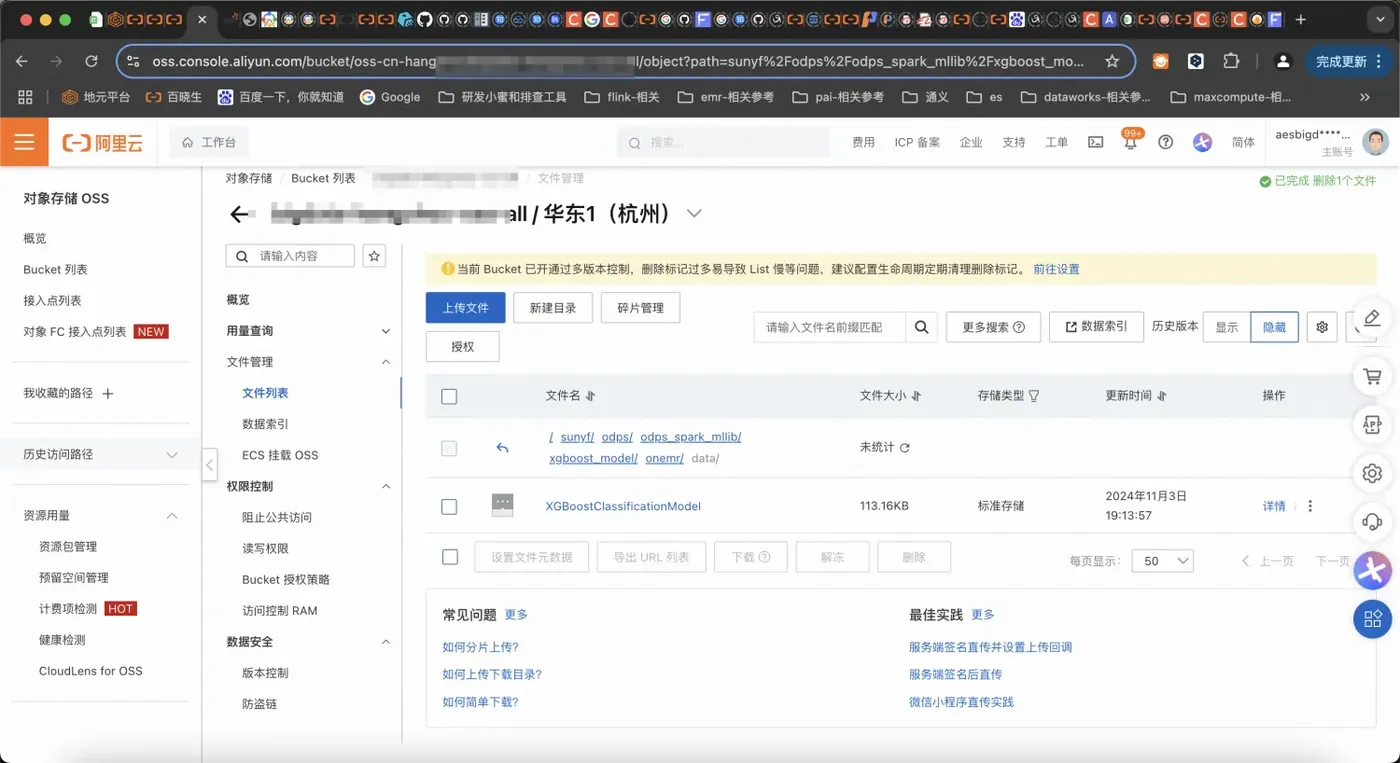Open list settings gear icon
Image resolution: width=1400 pixels, height=763 pixels.
[x=1322, y=327]
